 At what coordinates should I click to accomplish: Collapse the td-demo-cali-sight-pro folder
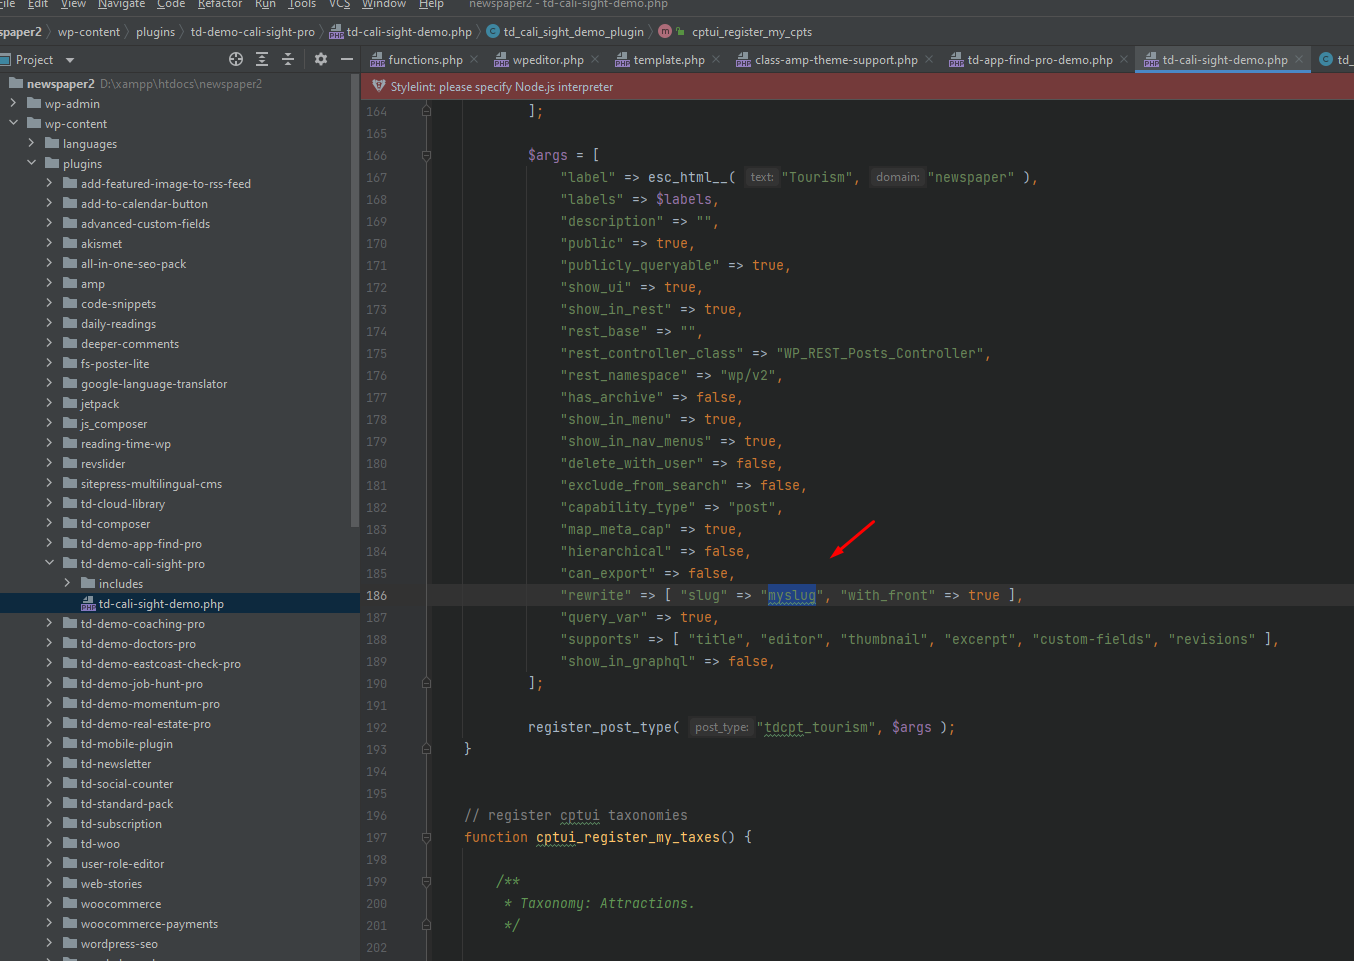coord(49,563)
